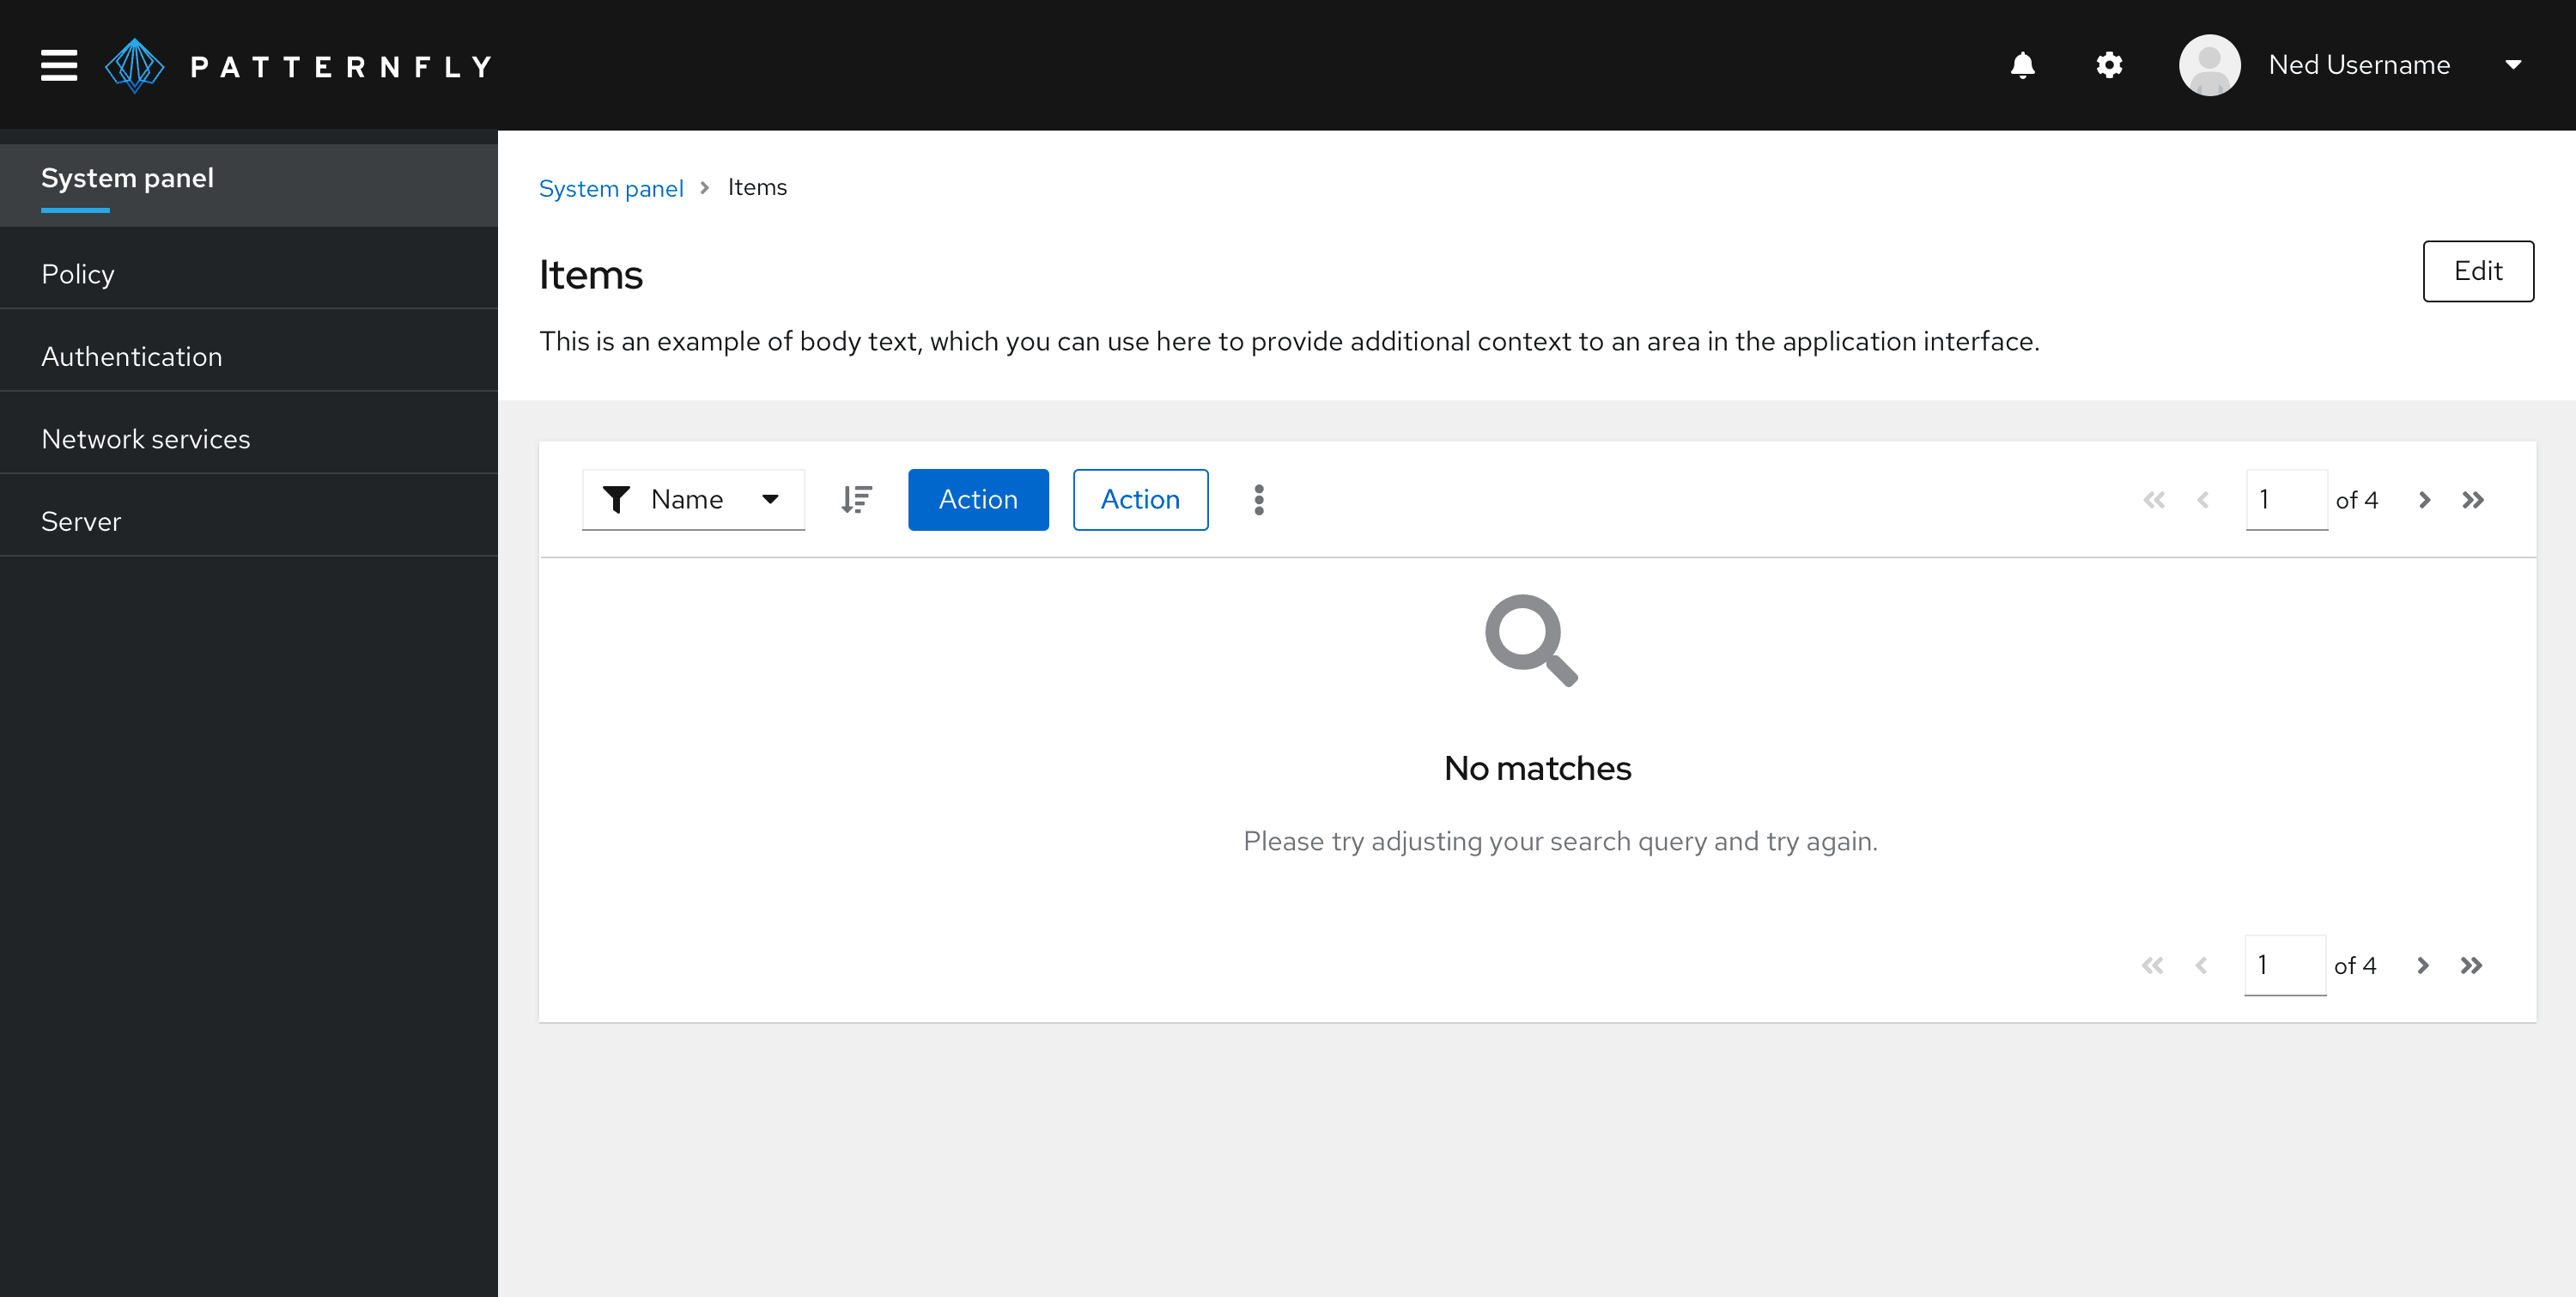Click the sort ascending/descending icon
This screenshot has height=1297, width=2576.
coord(856,500)
